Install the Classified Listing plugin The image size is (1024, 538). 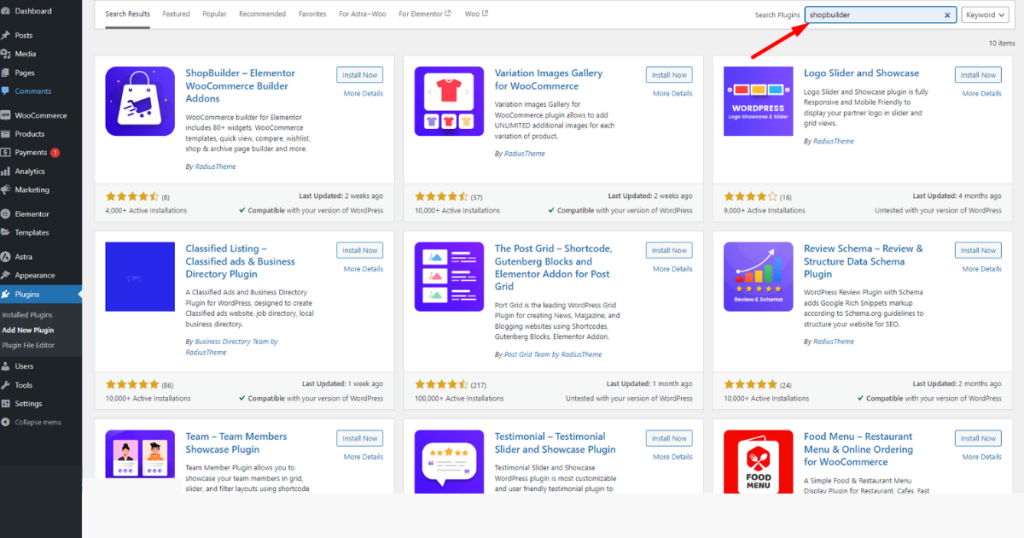coord(360,250)
